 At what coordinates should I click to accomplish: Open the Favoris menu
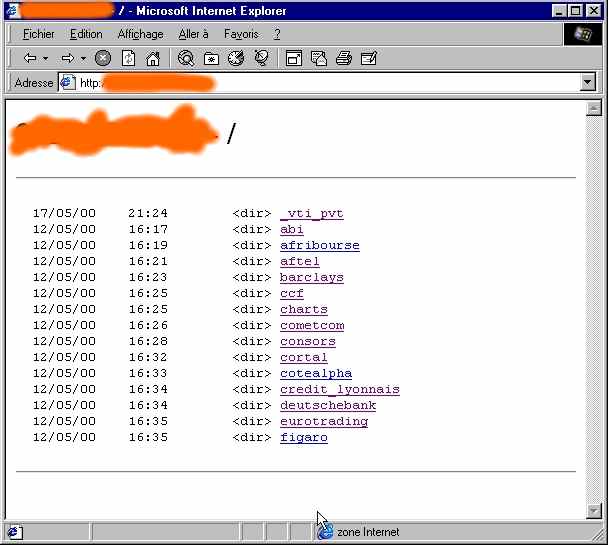(x=241, y=34)
